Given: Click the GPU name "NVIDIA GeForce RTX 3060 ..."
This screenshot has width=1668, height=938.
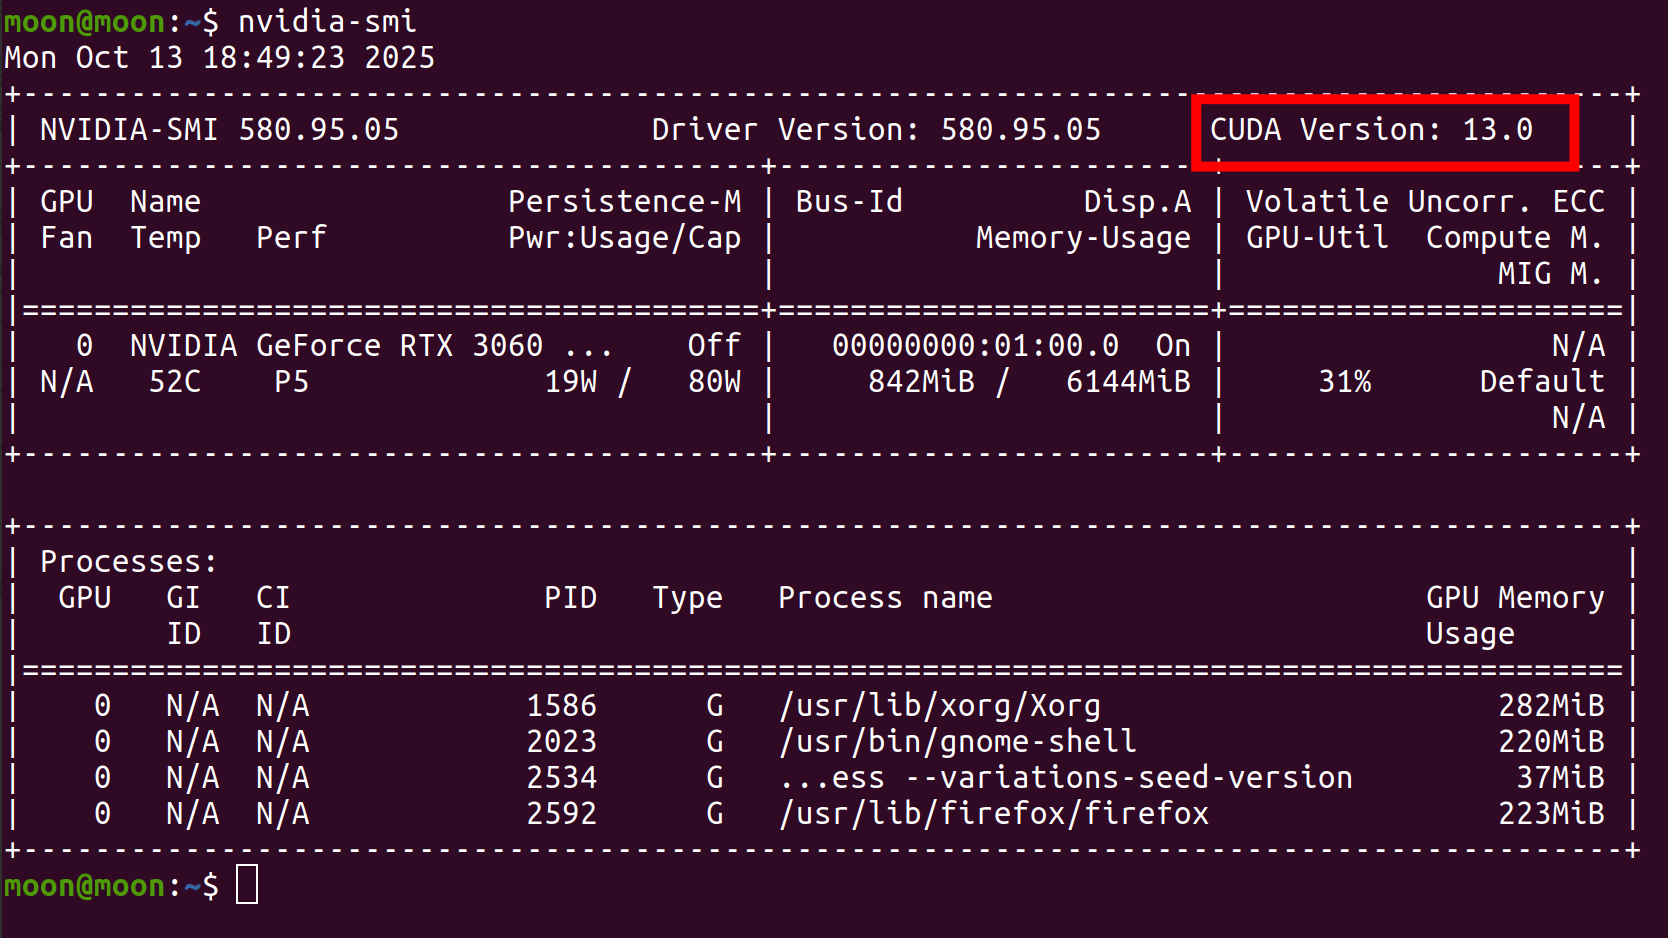Looking at the screenshot, I should tap(371, 346).
